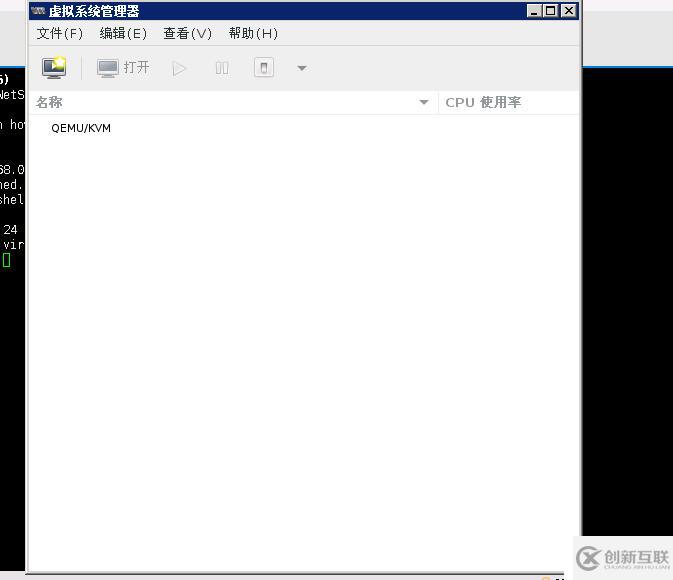Click virt-manager title bar icon

coord(38,11)
